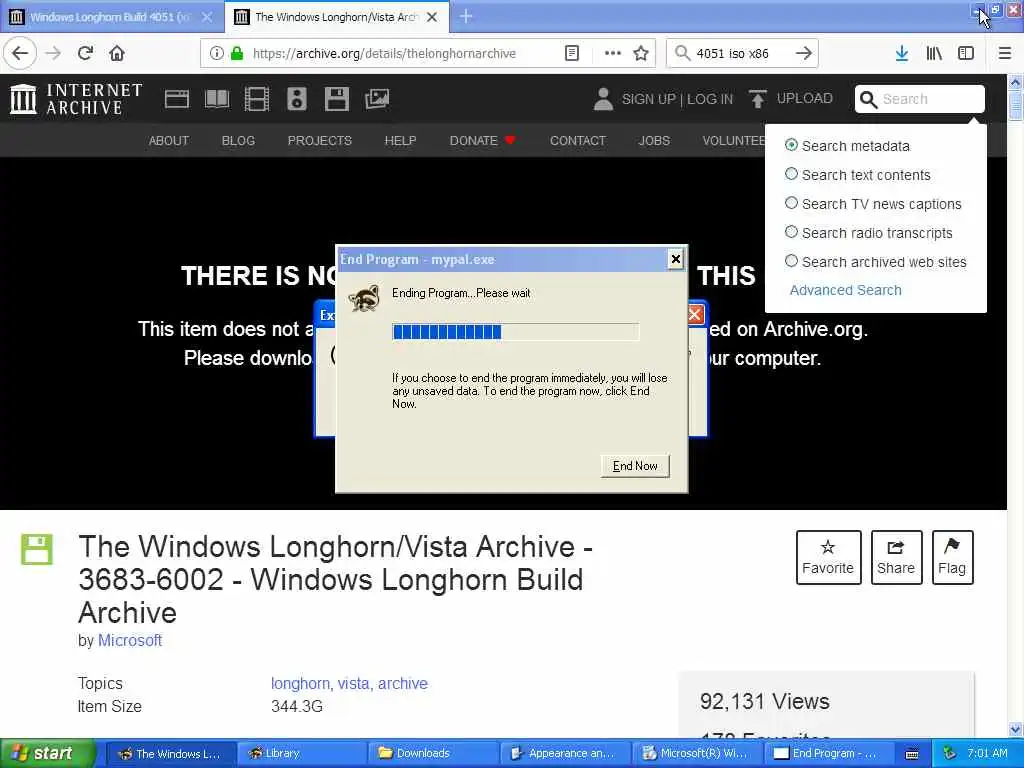The height and width of the screenshot is (768, 1024).
Task: Open the DONATE menu item
Action: pyautogui.click(x=483, y=140)
